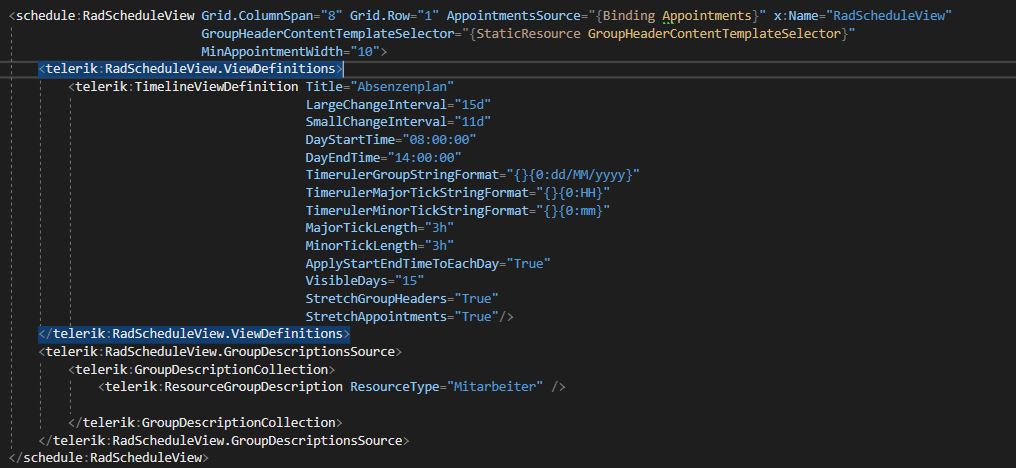Click the highlighted closing RadScheduleView.ViewDefinitions tag
The image size is (1016, 468).
[x=194, y=334]
